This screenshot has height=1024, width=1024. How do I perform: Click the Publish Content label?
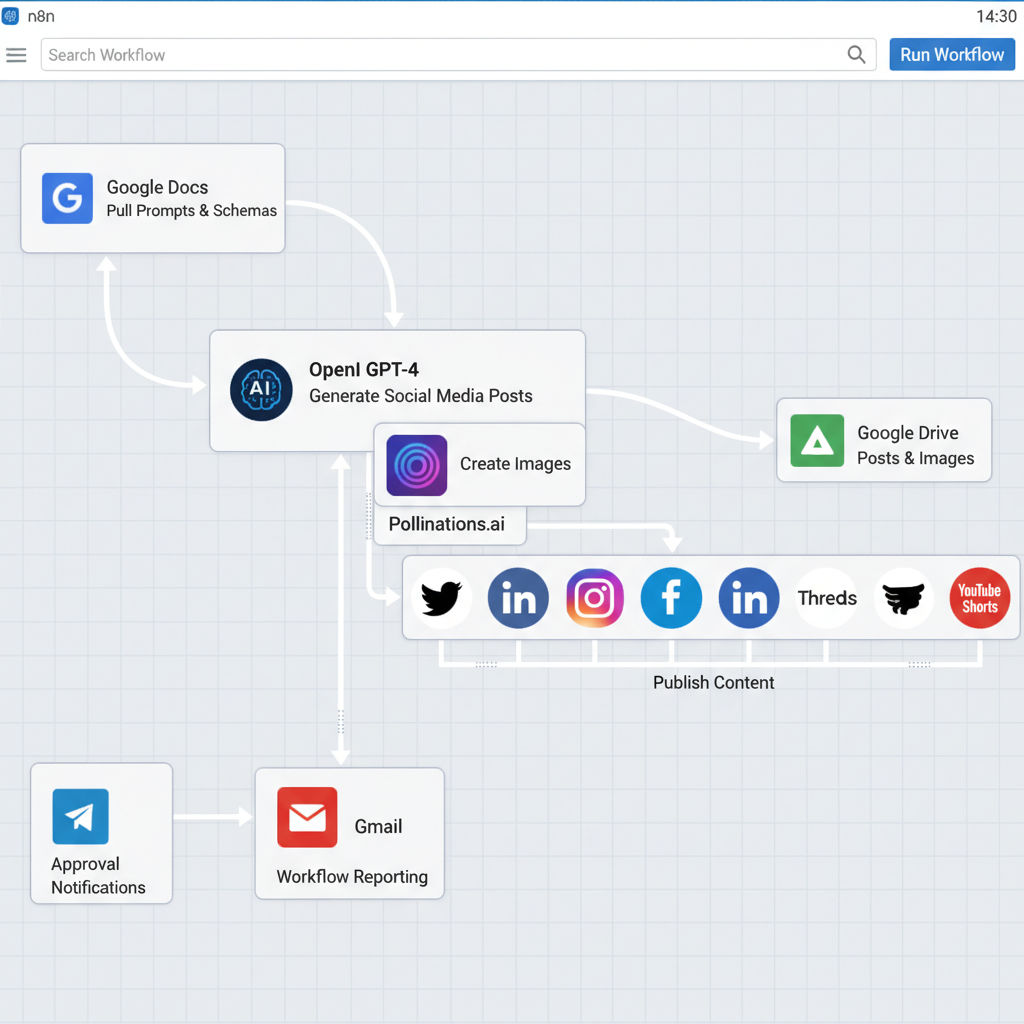tap(713, 682)
